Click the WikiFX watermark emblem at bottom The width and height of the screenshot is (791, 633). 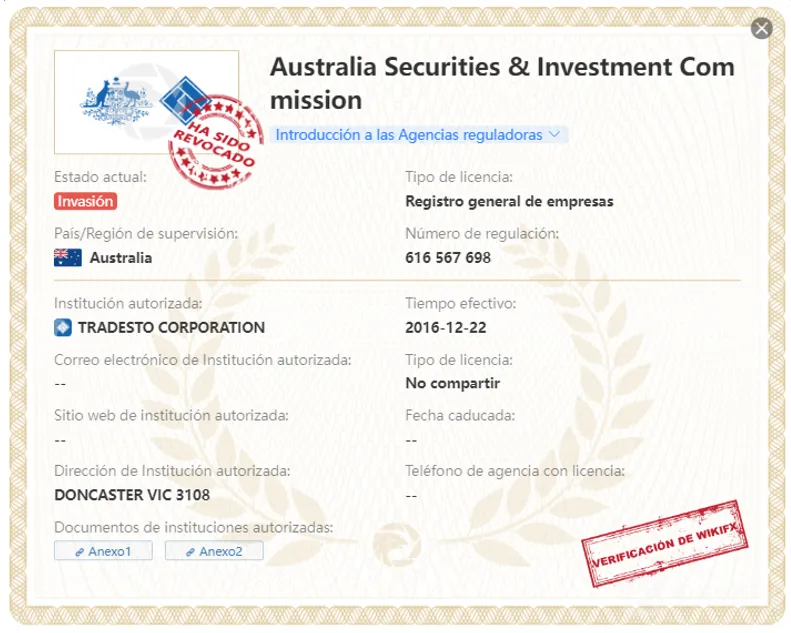[x=397, y=545]
